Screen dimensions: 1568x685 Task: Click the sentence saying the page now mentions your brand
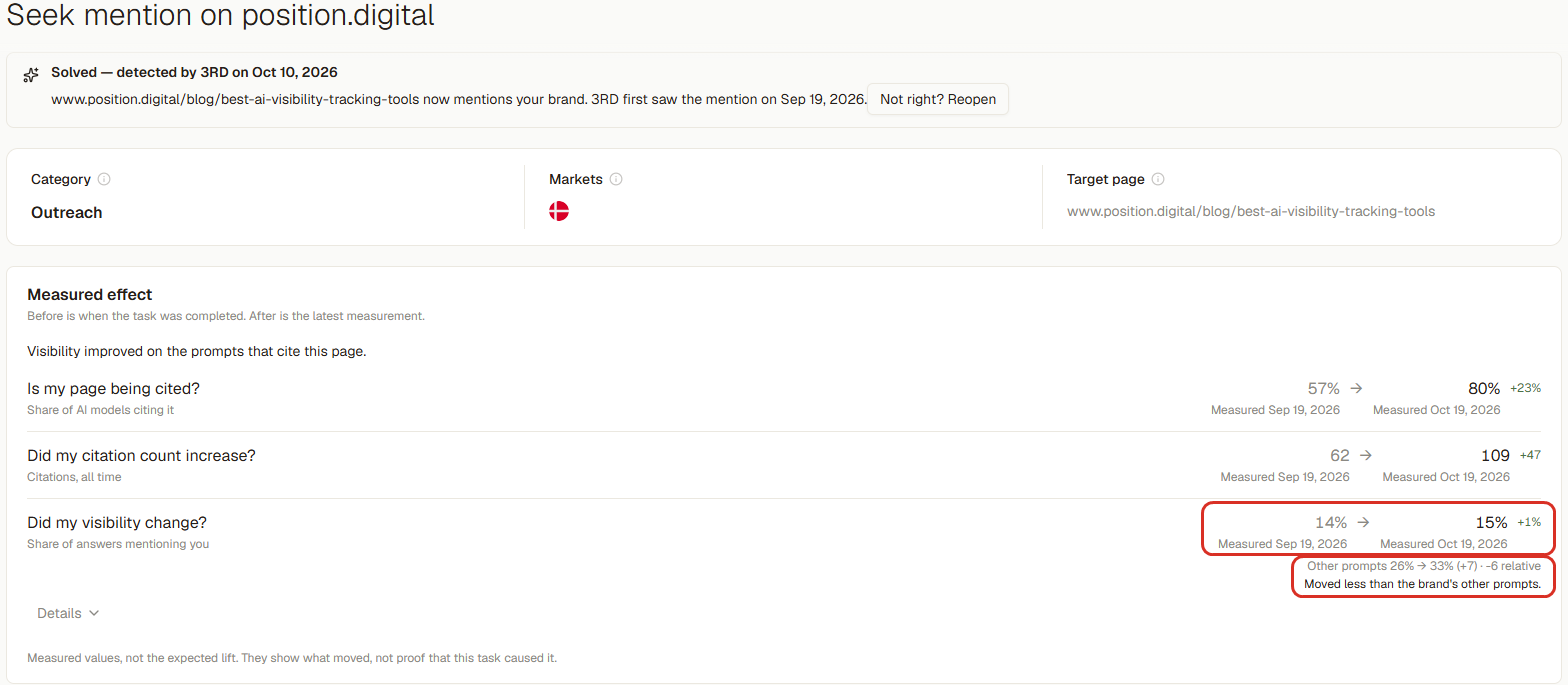(x=459, y=99)
